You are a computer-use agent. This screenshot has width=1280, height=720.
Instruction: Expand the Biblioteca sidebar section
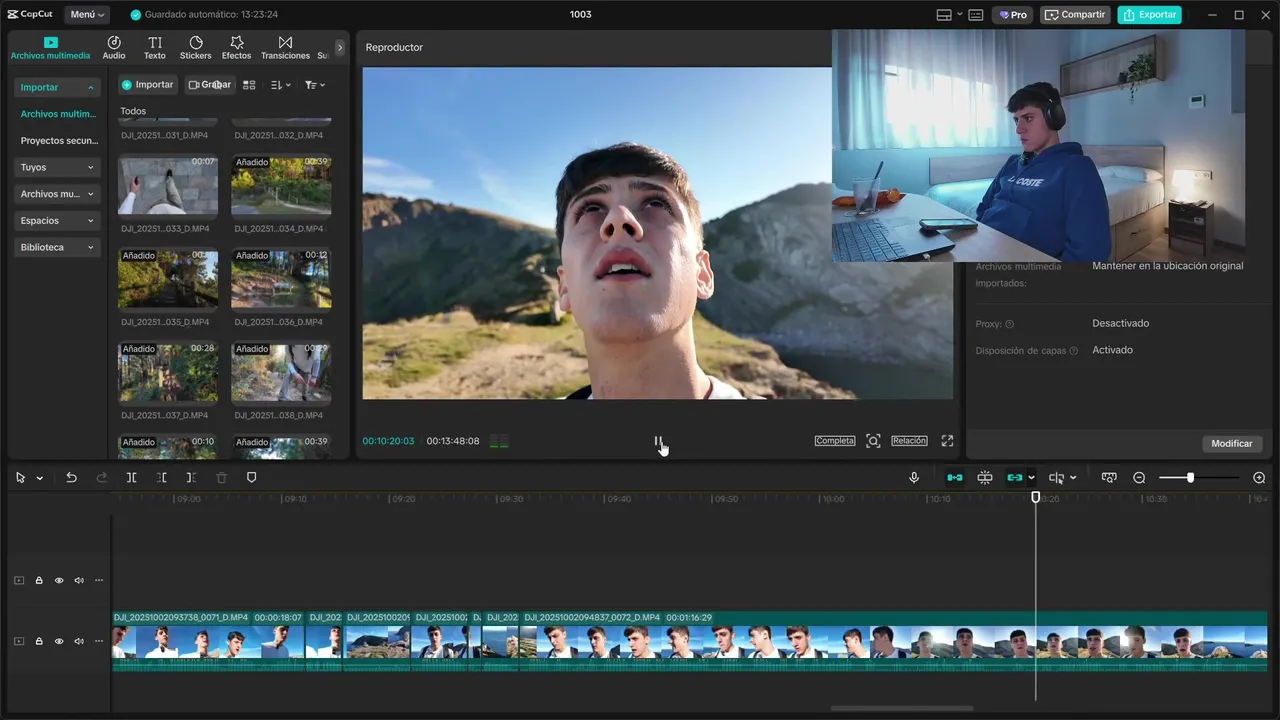point(57,247)
